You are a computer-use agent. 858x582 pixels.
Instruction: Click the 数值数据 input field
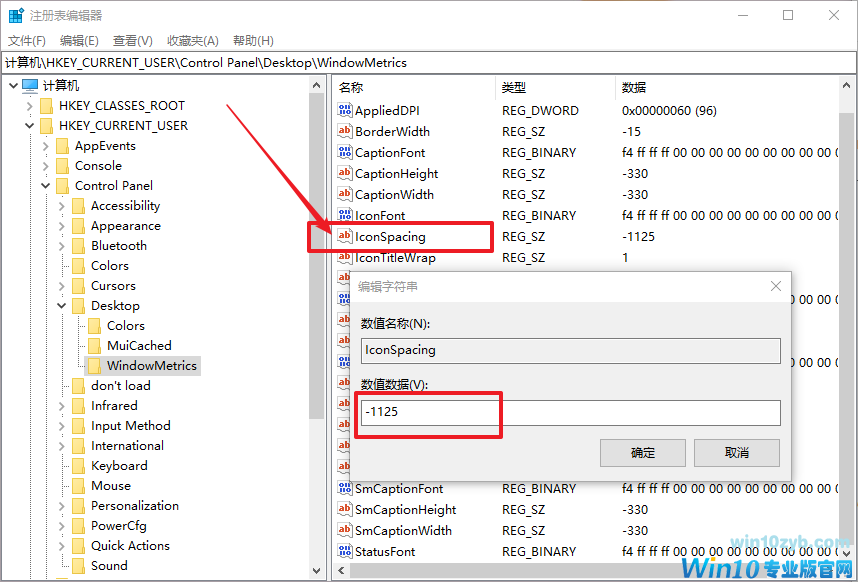coord(570,413)
